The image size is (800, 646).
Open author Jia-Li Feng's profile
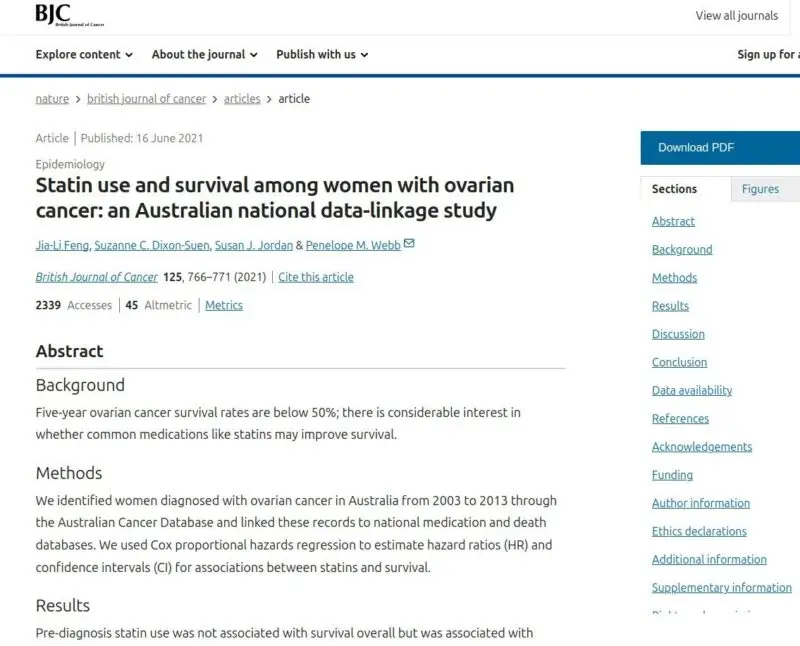pyautogui.click(x=62, y=245)
